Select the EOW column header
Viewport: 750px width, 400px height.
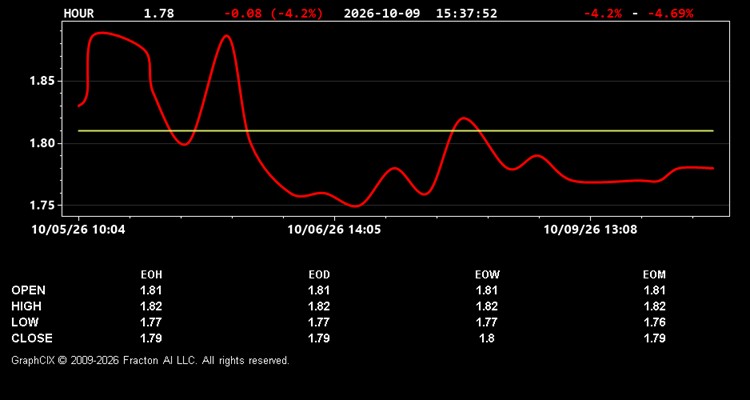click(487, 275)
